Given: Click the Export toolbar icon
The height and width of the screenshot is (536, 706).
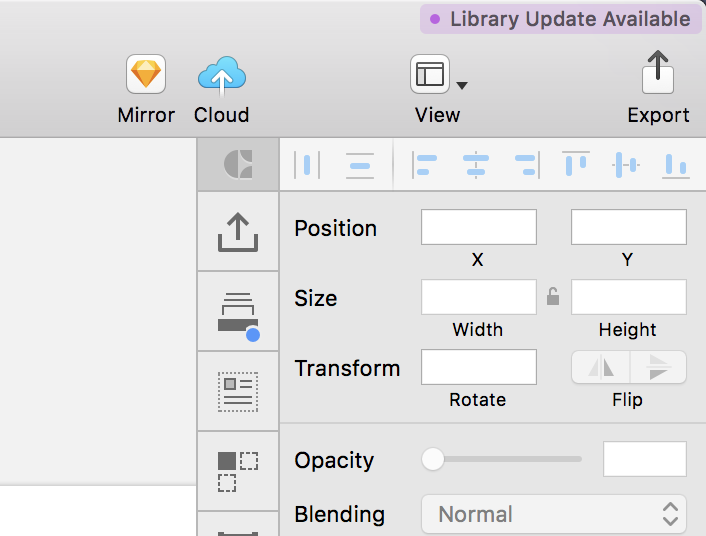Looking at the screenshot, I should (658, 72).
